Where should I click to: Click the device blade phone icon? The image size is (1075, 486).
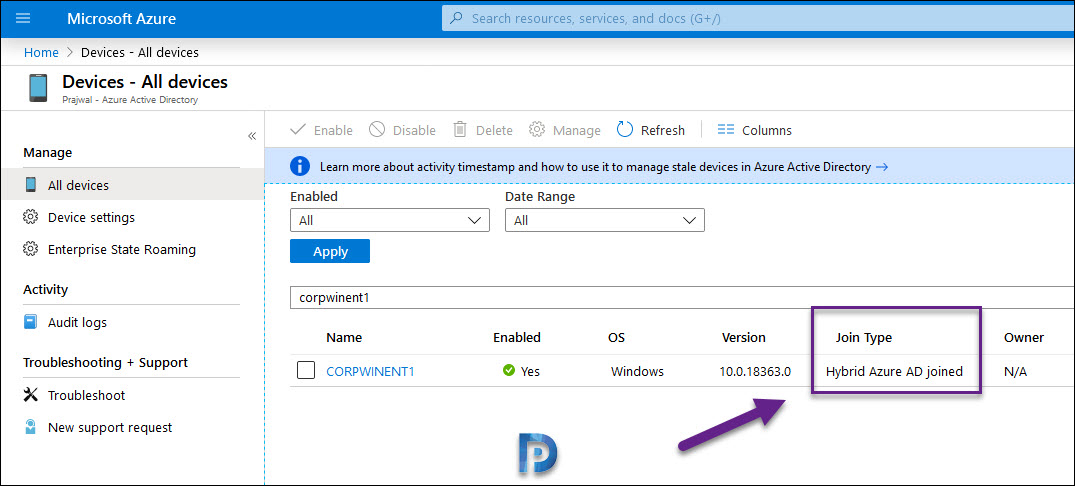38,88
